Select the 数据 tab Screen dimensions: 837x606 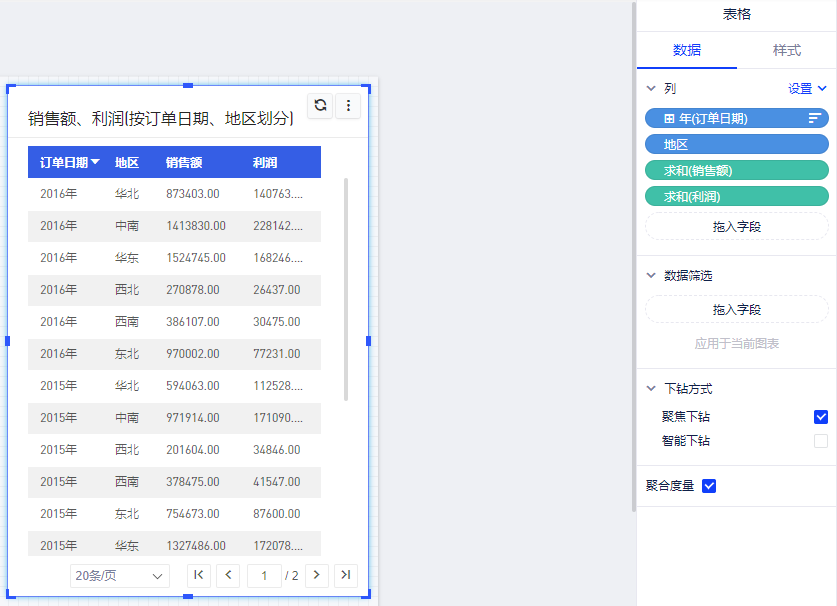click(x=687, y=50)
